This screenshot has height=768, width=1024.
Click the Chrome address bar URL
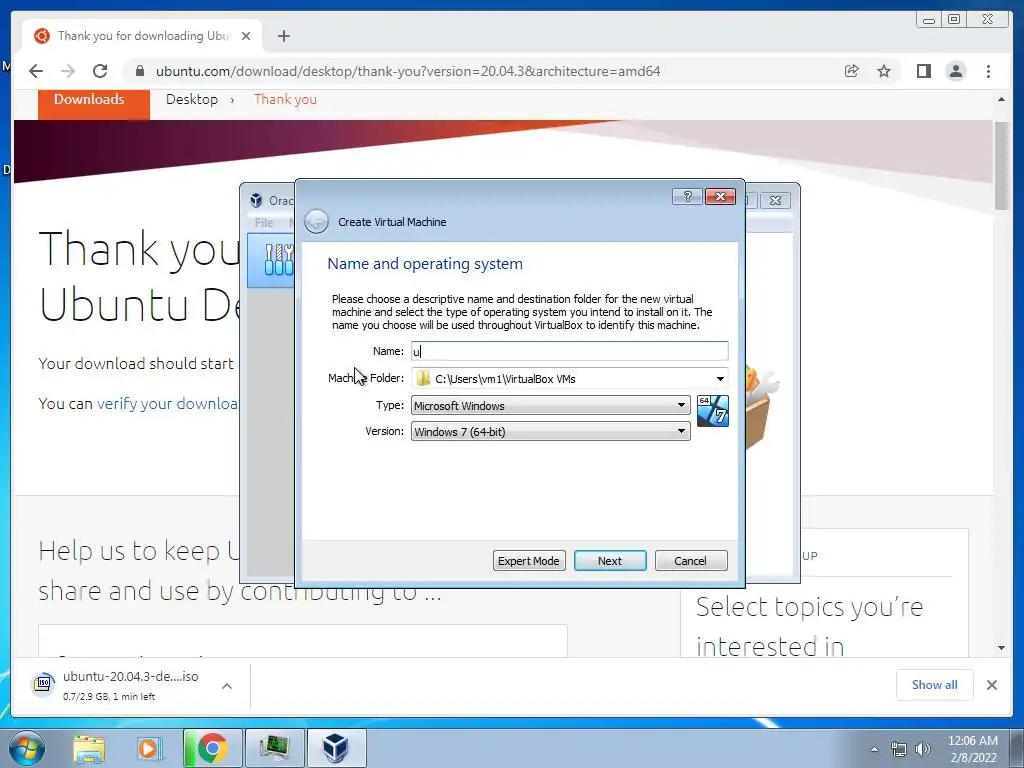(x=408, y=71)
